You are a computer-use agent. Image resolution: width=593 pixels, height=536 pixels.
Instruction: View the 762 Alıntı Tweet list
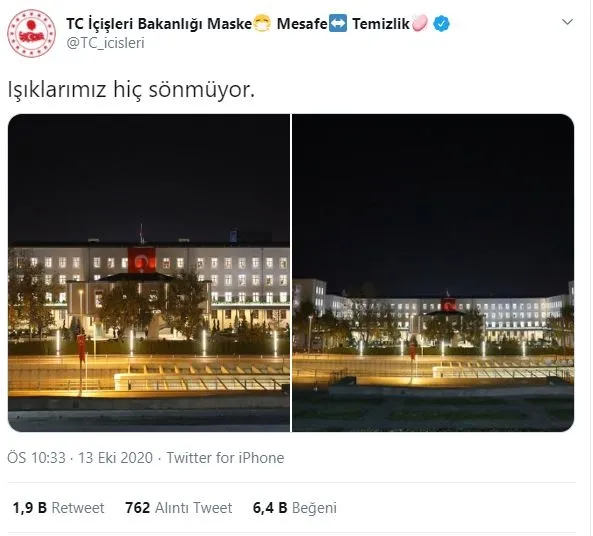(x=179, y=508)
